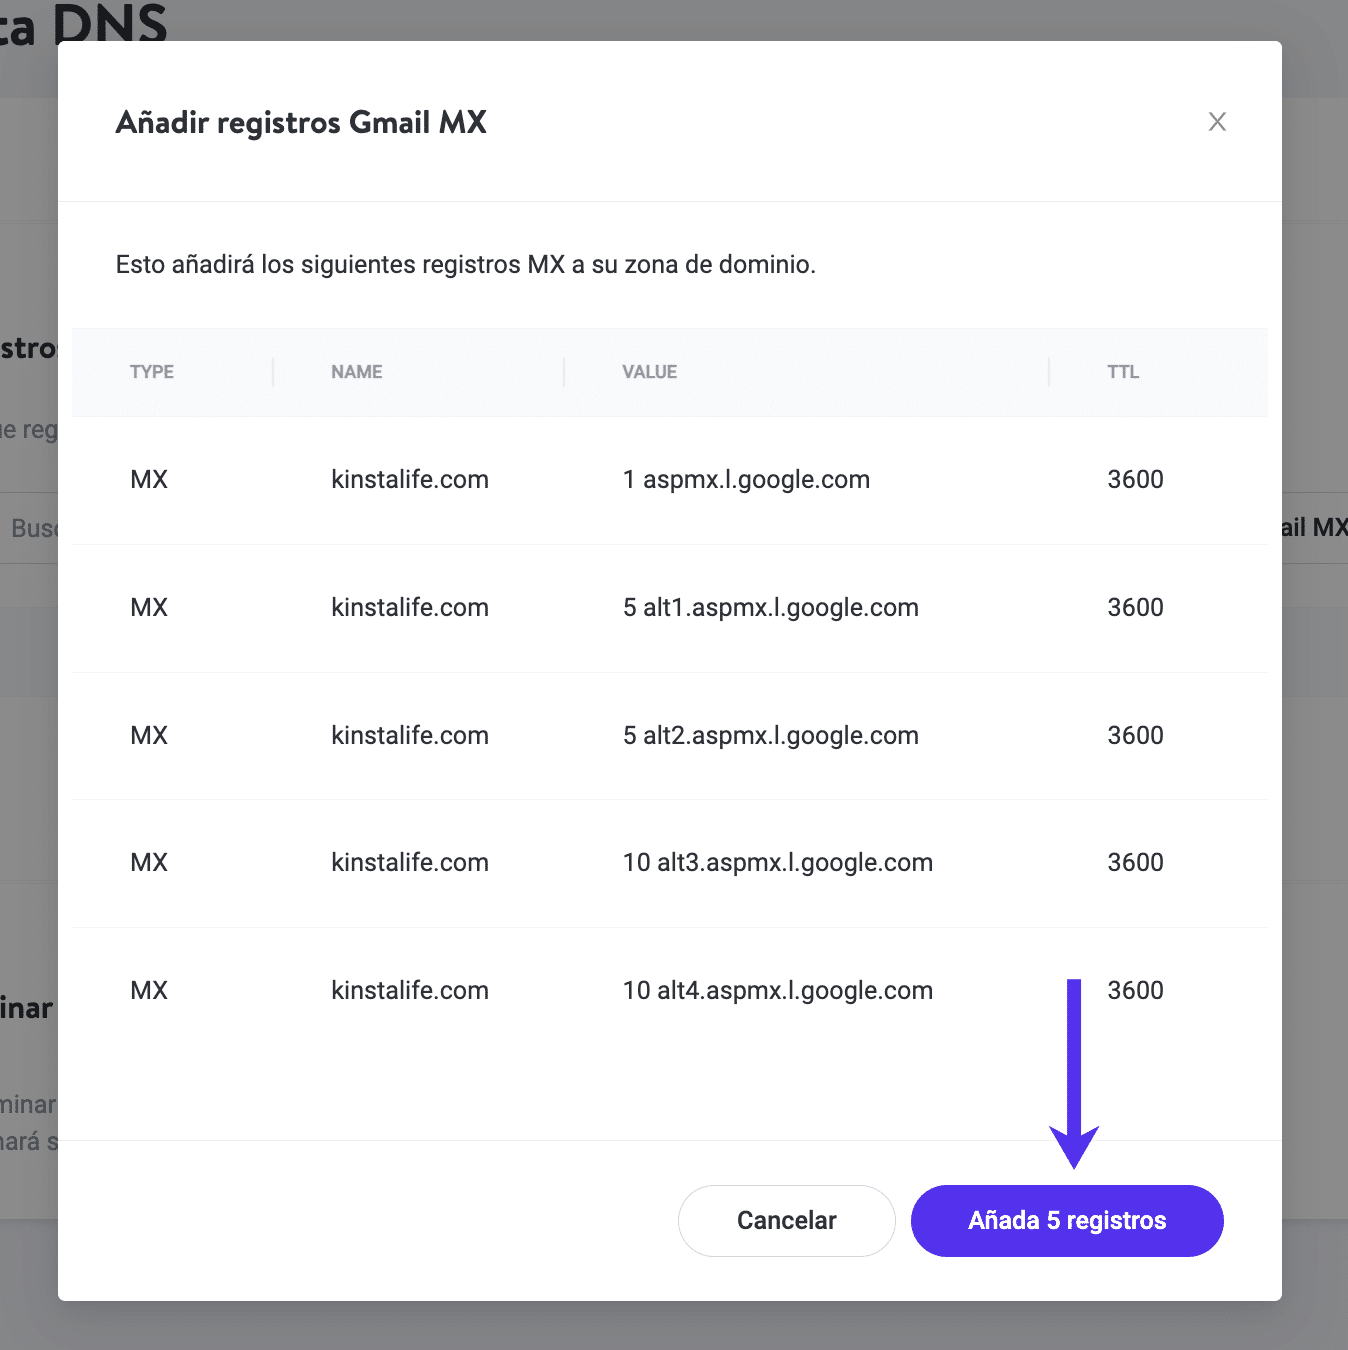The image size is (1348, 1350).
Task: Click kinstalife.com in the first row
Action: (410, 480)
